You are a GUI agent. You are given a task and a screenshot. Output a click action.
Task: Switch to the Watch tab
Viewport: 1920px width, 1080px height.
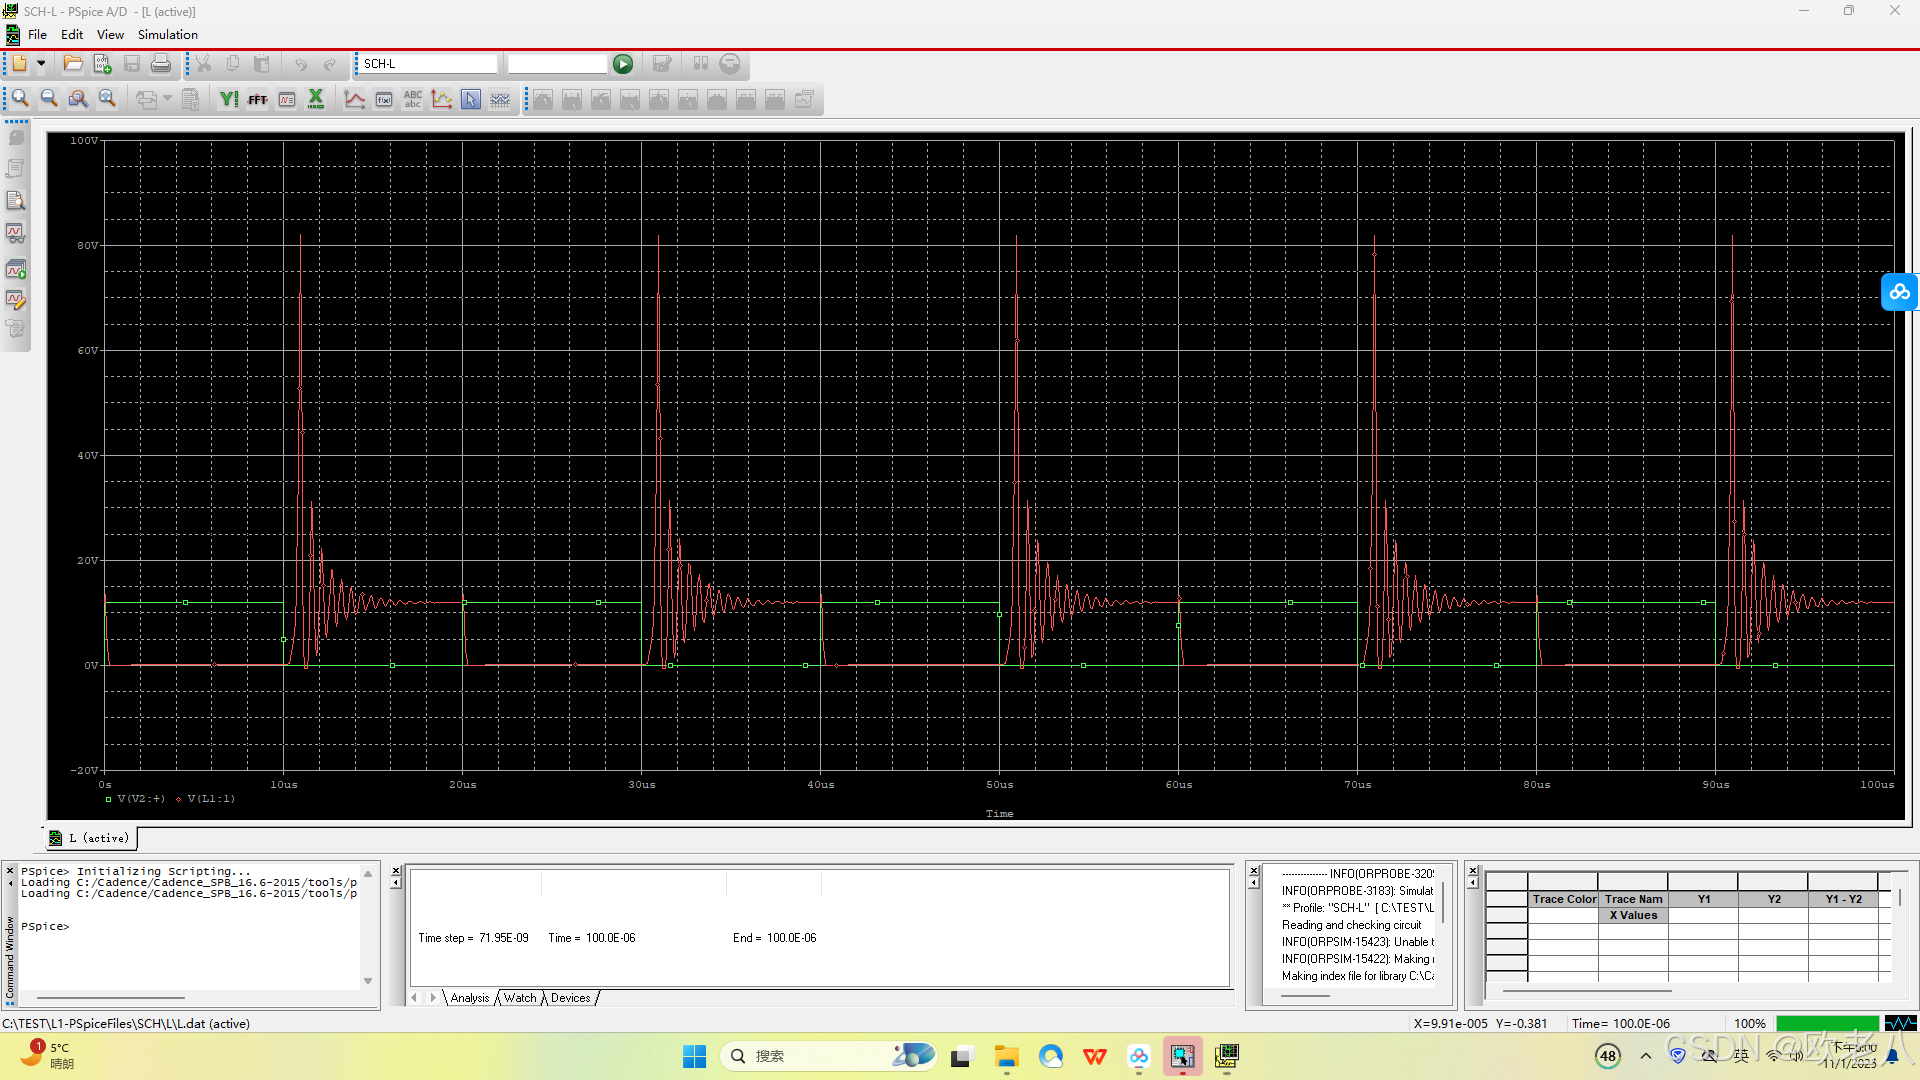[x=520, y=998]
